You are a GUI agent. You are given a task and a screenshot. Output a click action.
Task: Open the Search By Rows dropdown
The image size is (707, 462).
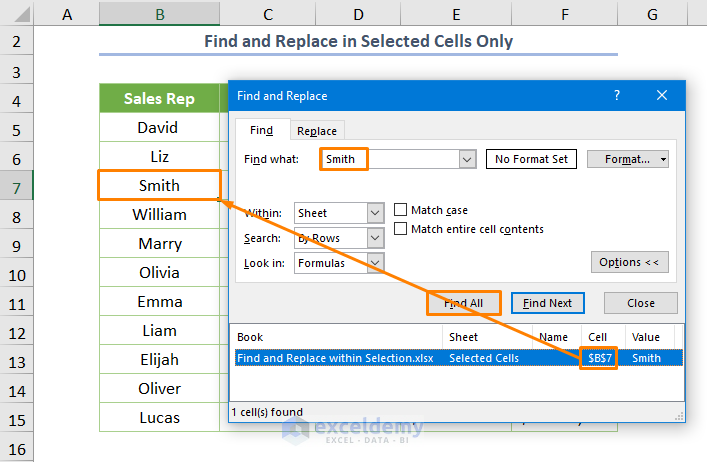(x=375, y=238)
